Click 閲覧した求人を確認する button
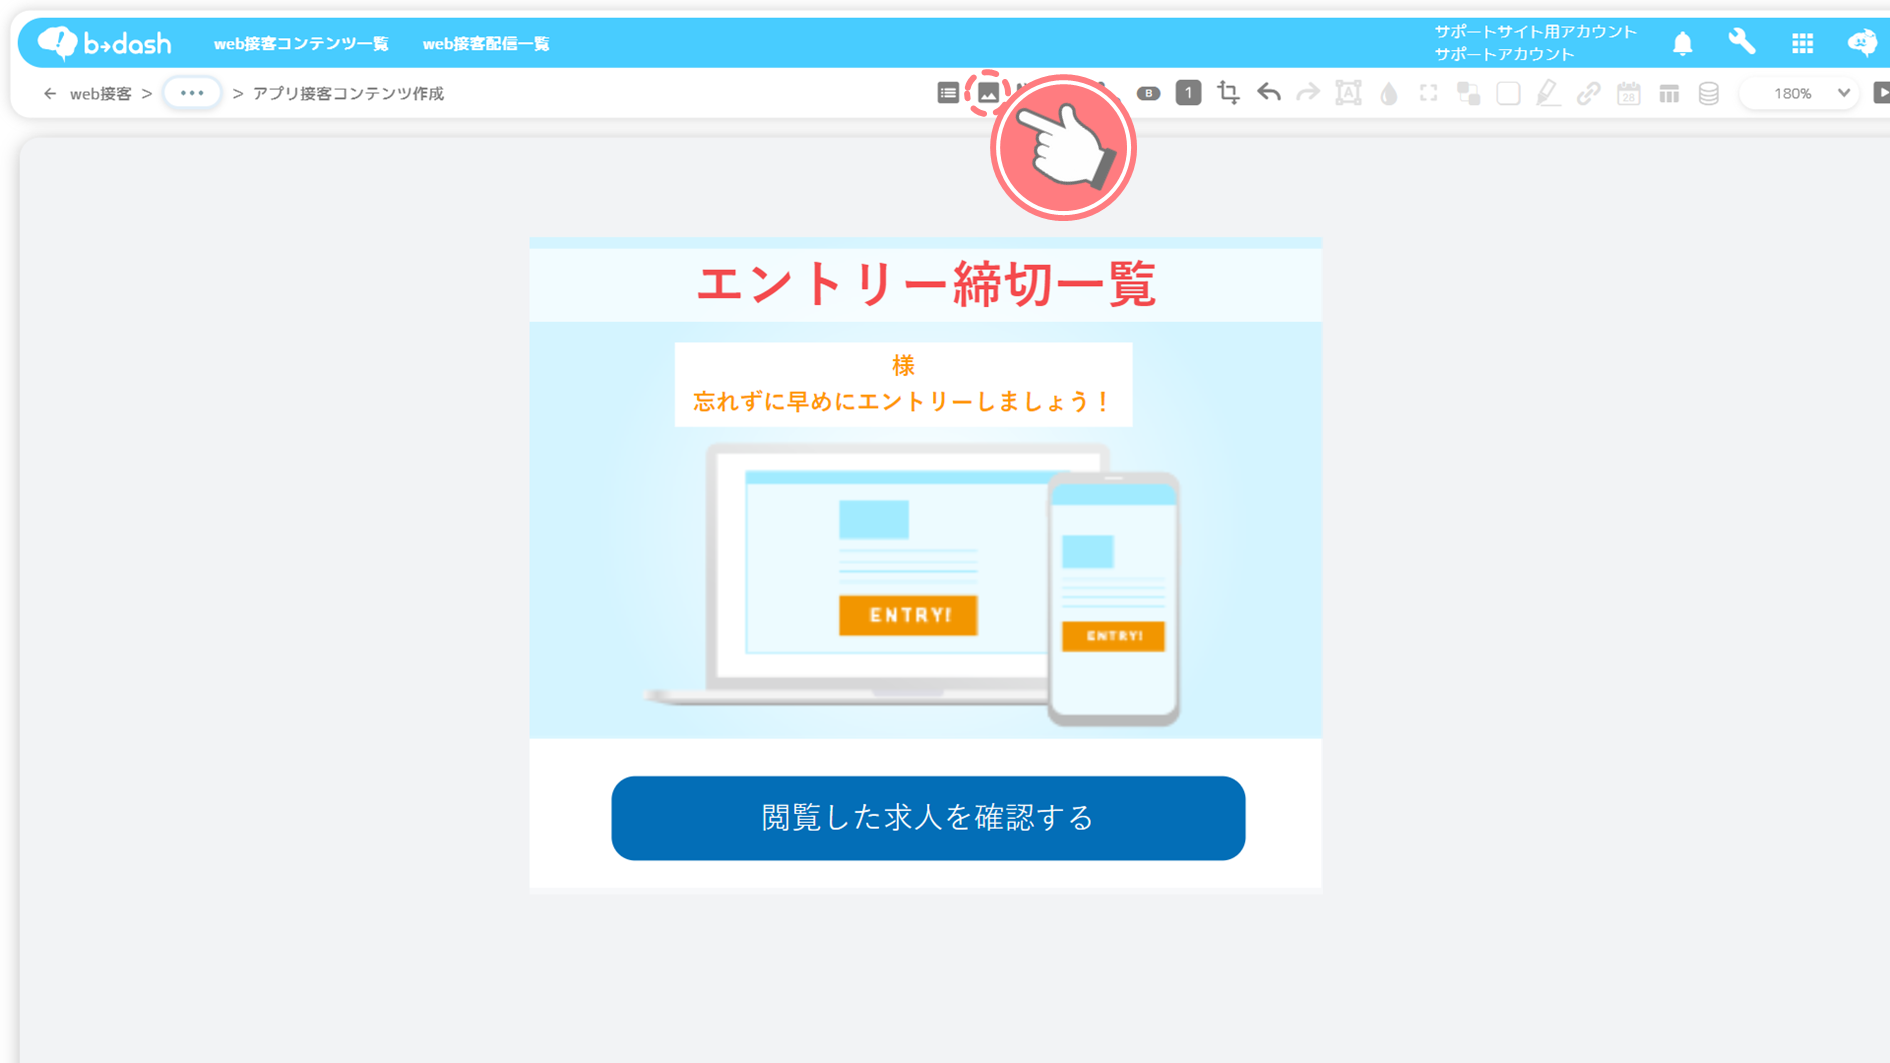 [x=928, y=818]
